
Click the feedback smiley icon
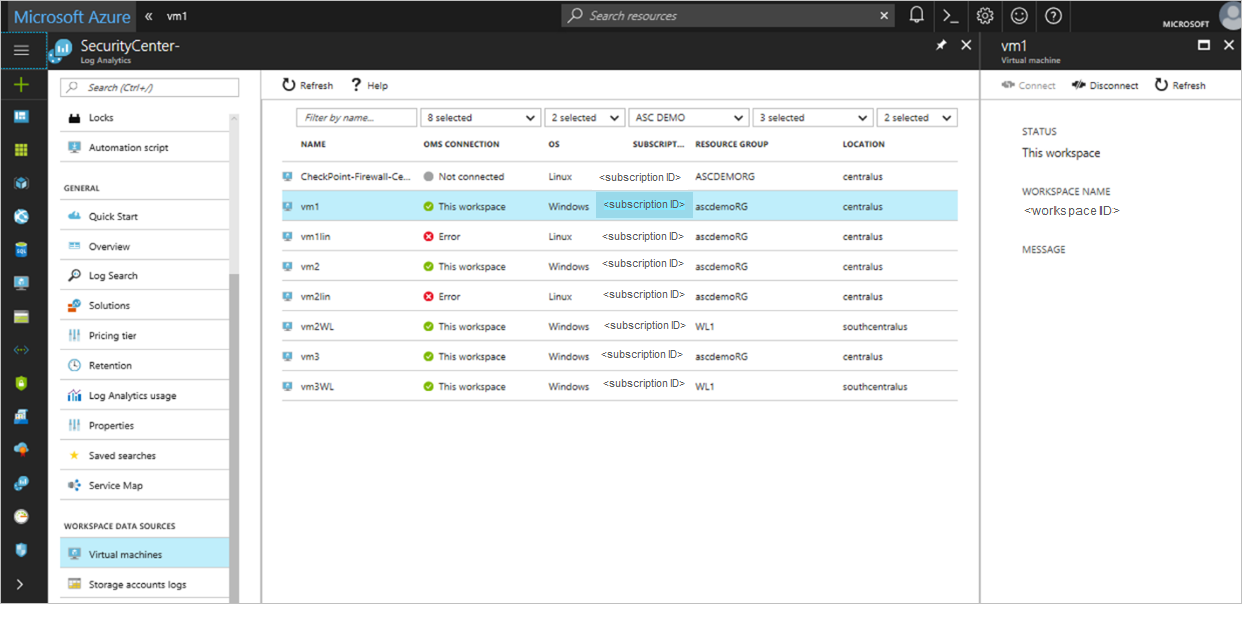coord(1019,16)
